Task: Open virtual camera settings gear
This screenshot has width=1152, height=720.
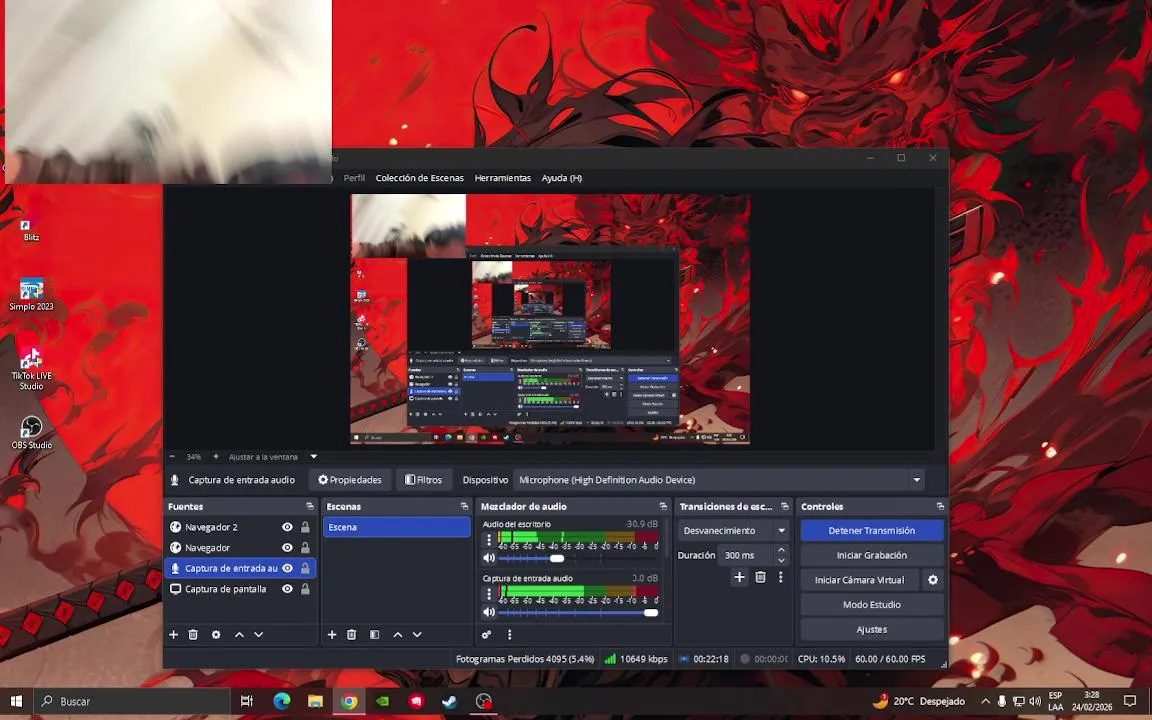Action: [933, 580]
